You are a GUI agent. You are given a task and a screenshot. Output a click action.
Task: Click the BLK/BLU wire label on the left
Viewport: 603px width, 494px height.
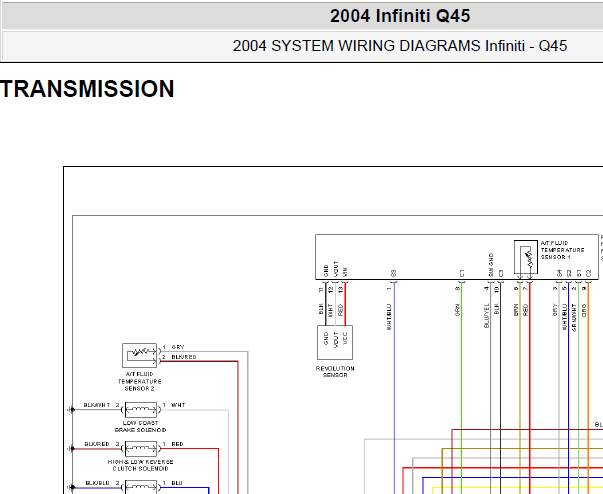97,483
